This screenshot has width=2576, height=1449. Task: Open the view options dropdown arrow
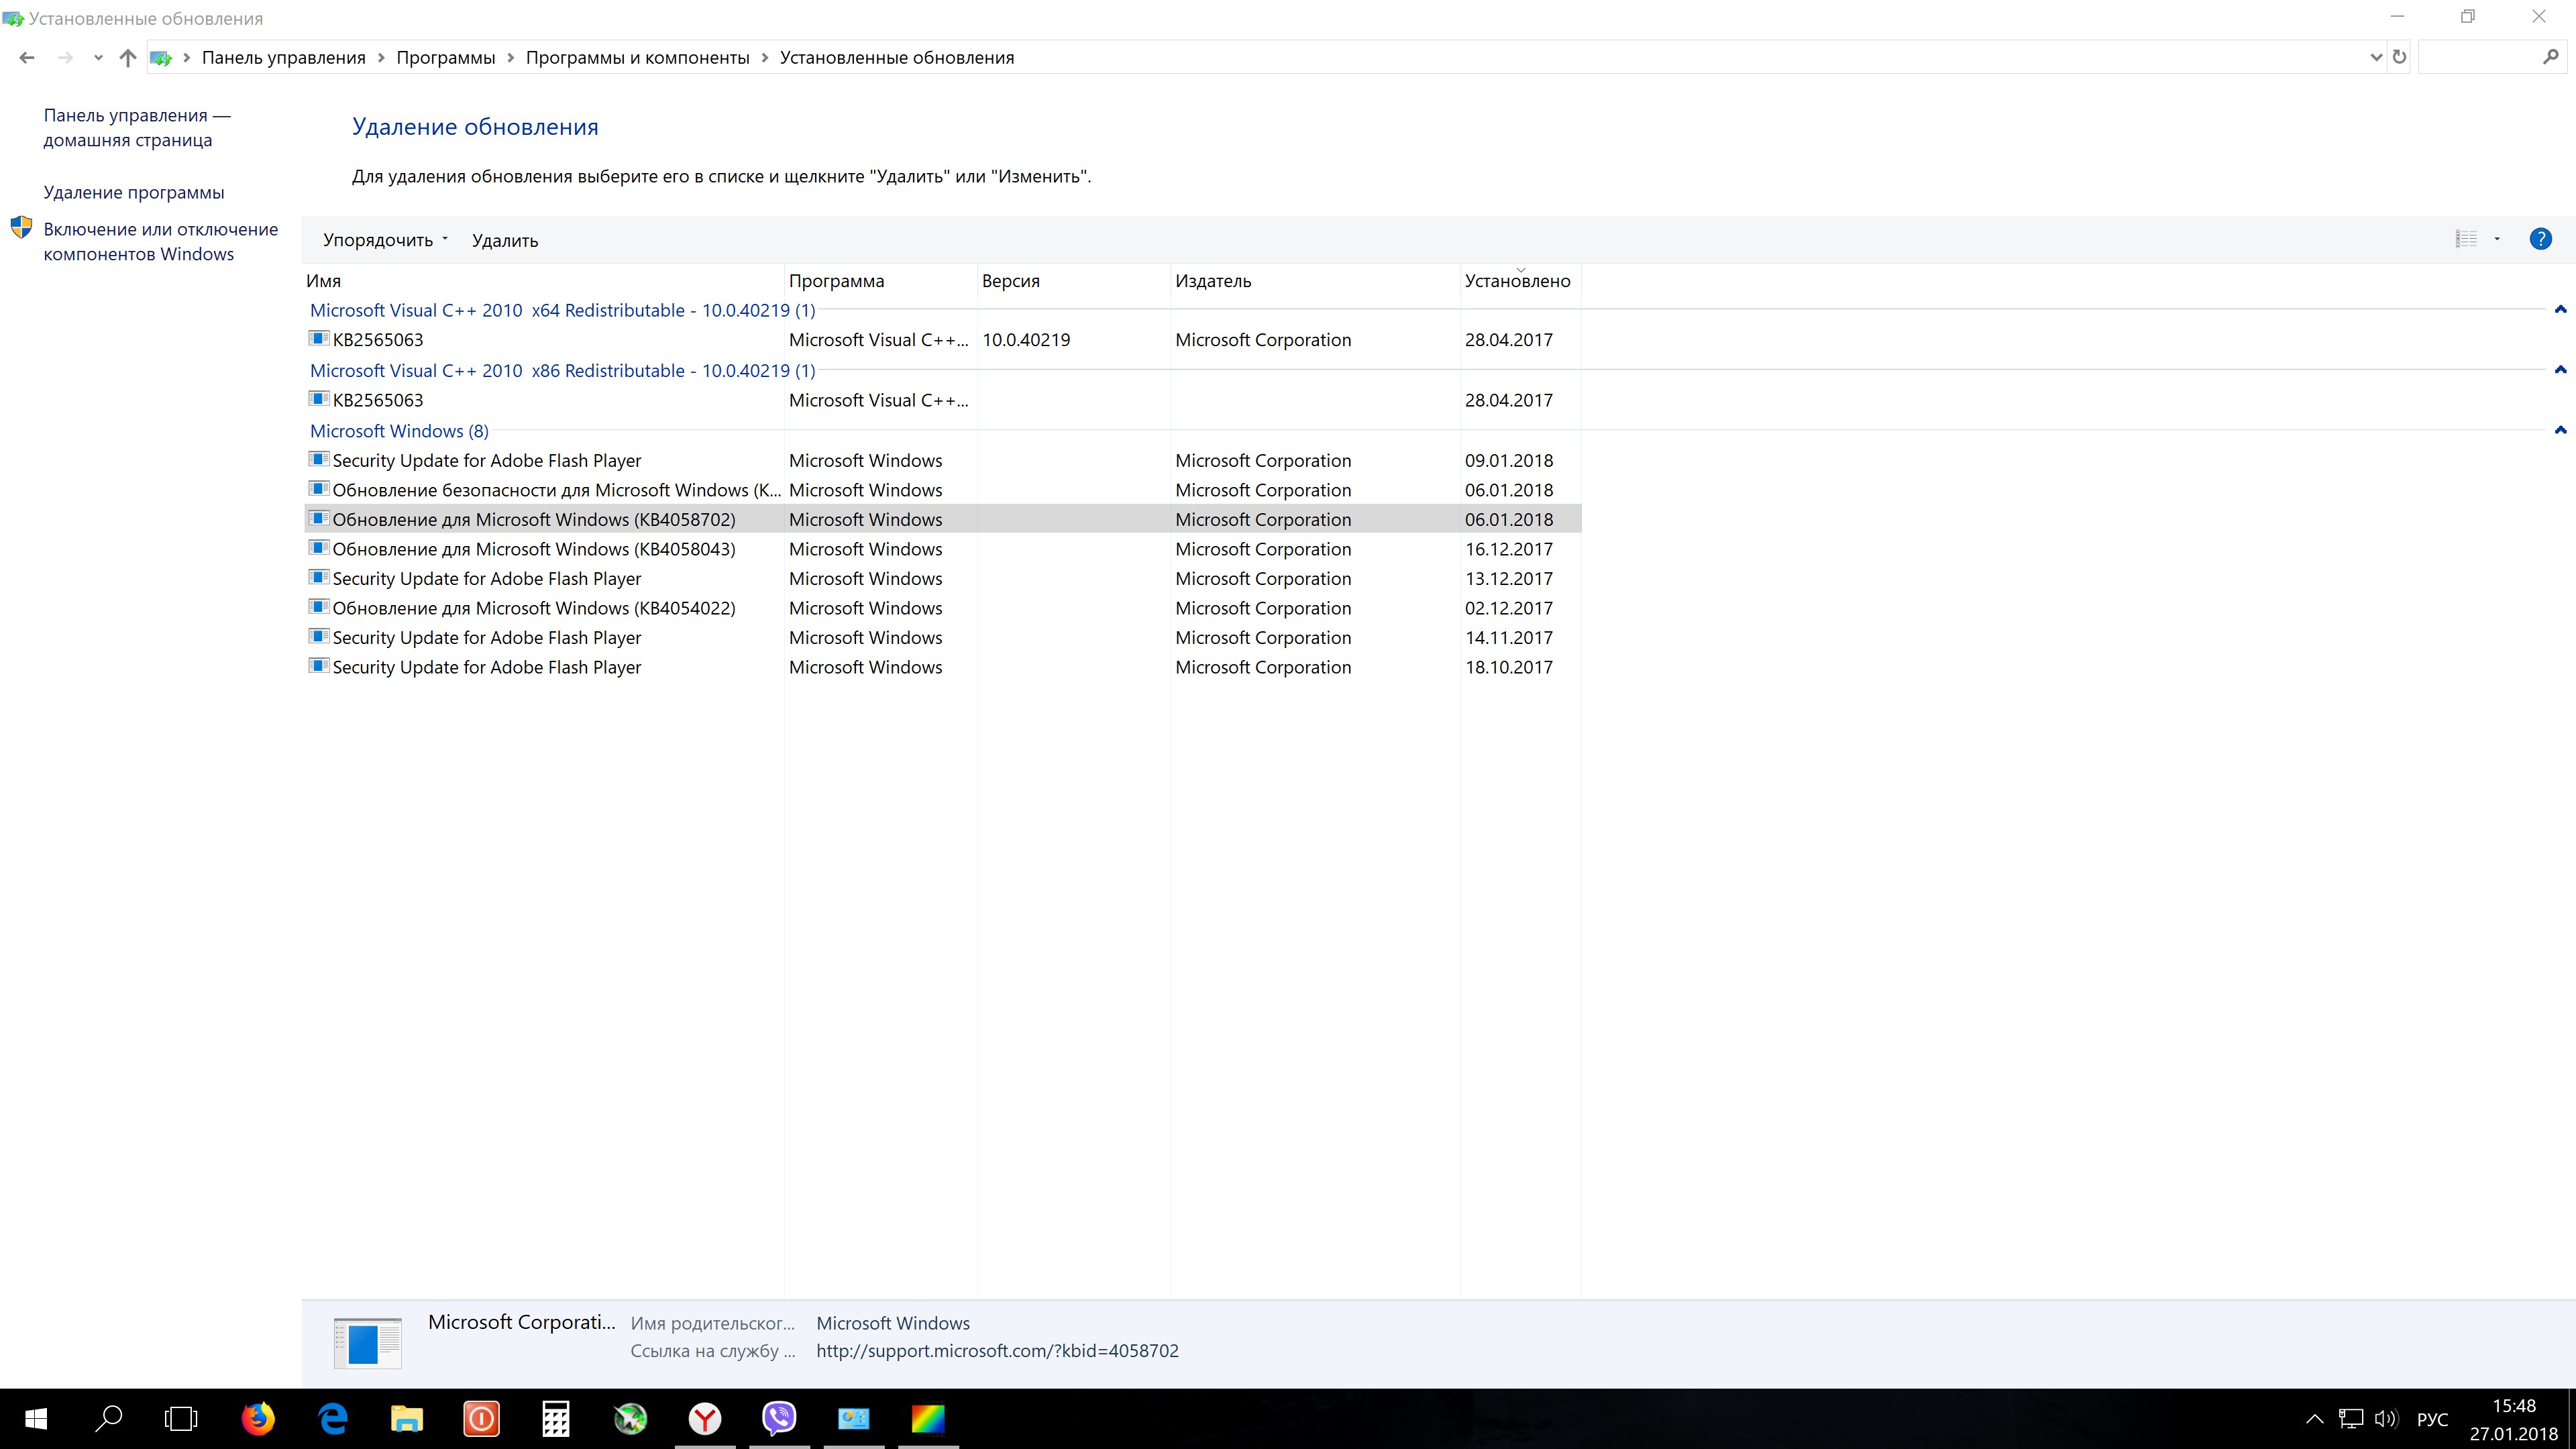pyautogui.click(x=2497, y=239)
